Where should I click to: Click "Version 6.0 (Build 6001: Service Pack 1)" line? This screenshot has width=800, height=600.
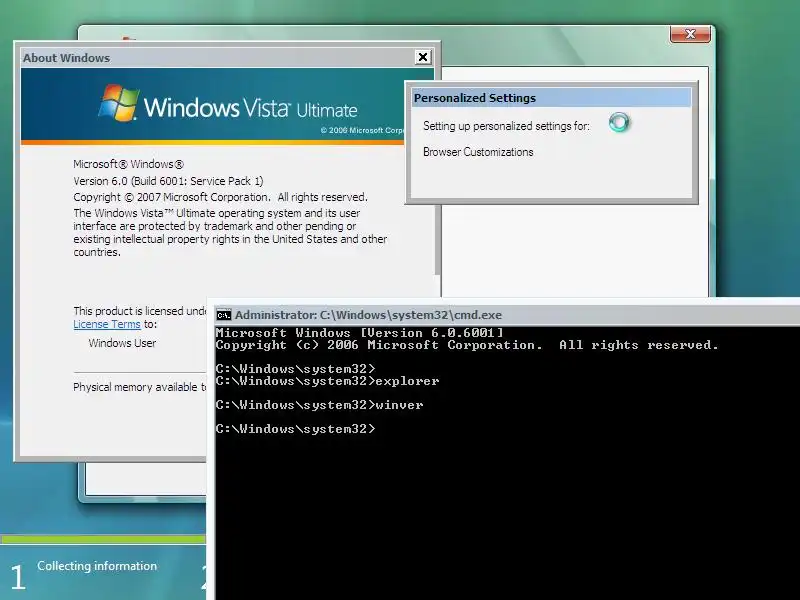click(168, 181)
